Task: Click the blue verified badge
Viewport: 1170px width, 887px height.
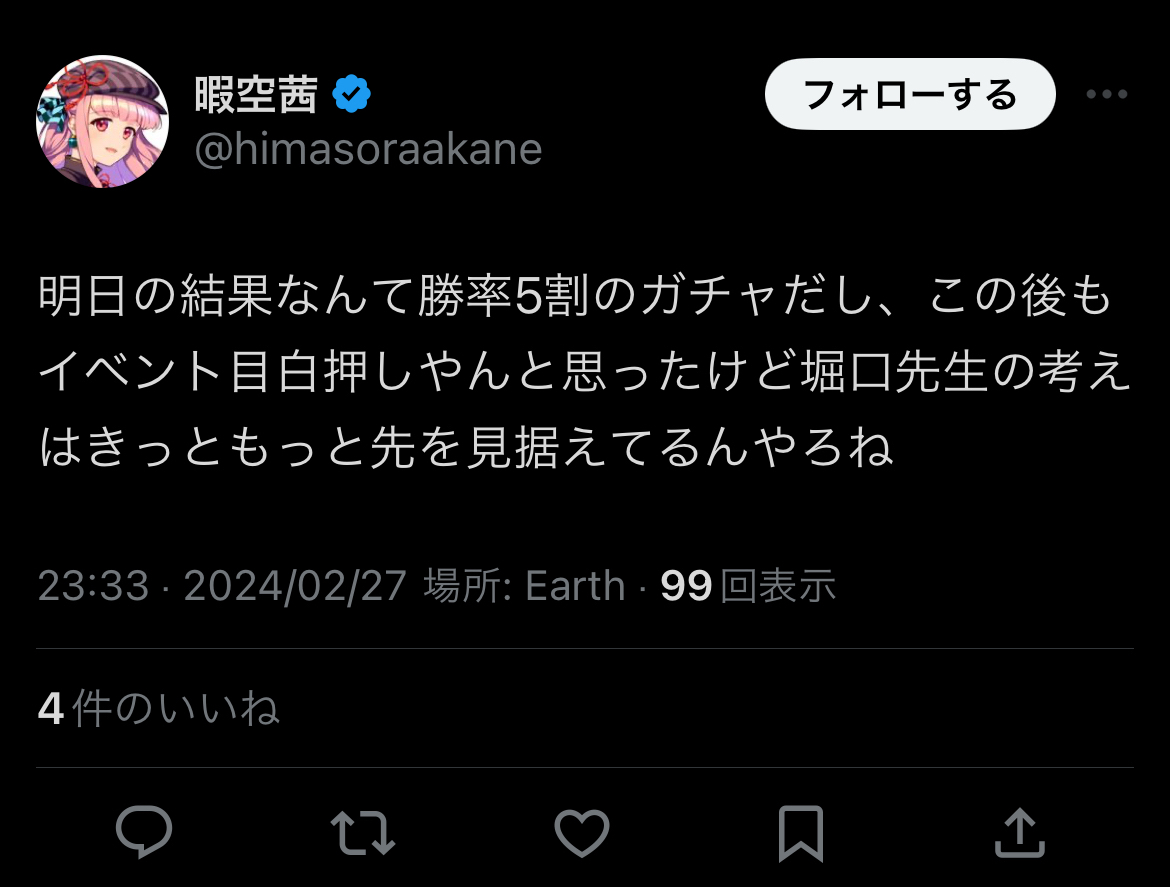Action: click(351, 95)
